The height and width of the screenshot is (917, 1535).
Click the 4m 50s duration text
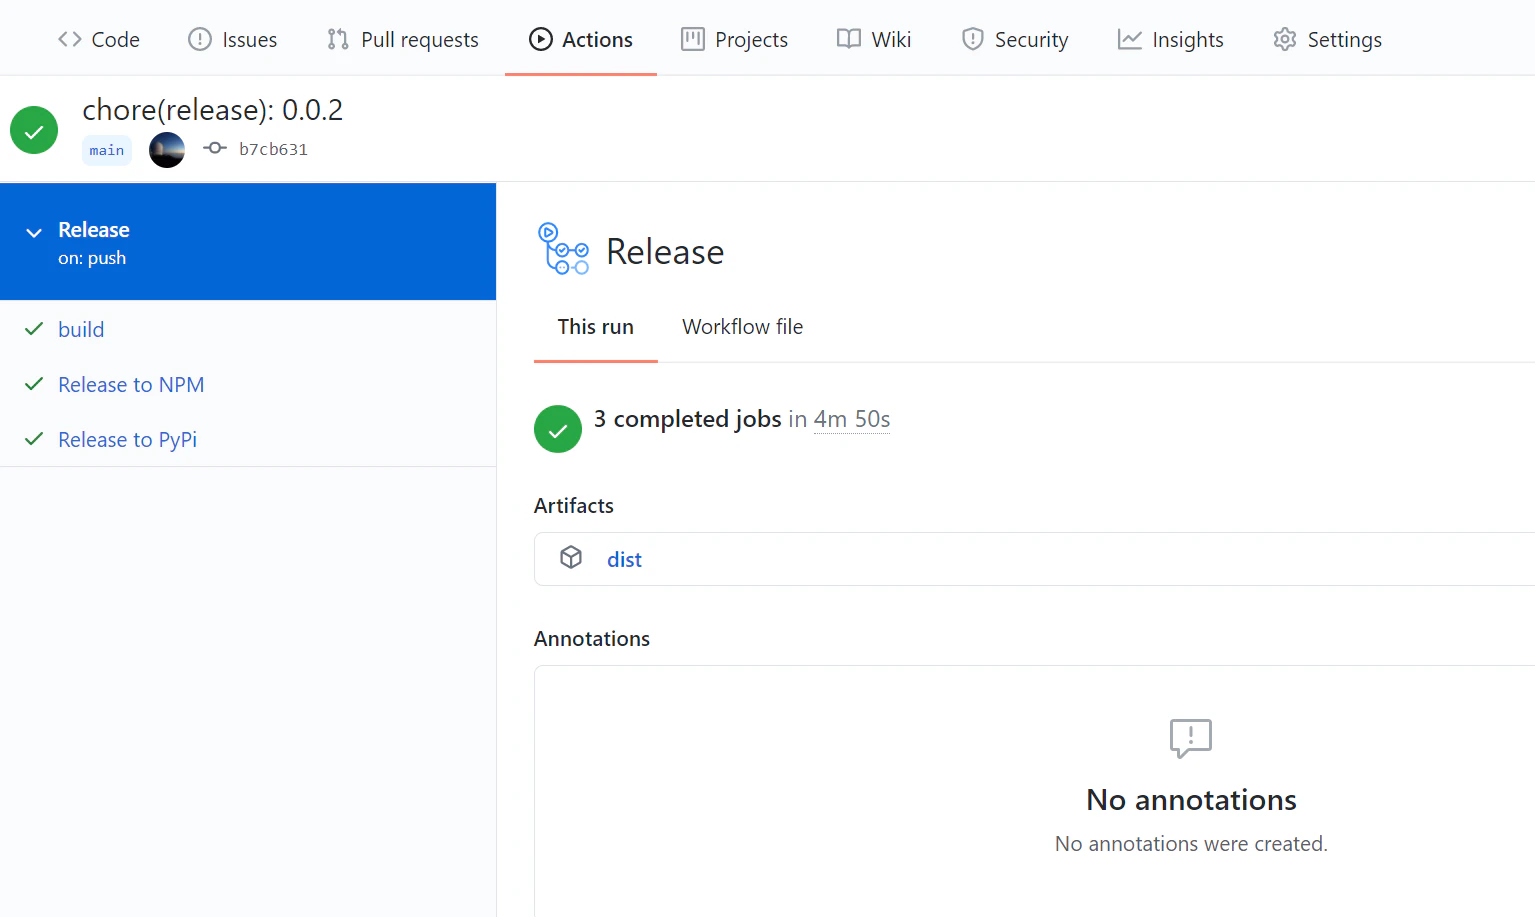(852, 419)
